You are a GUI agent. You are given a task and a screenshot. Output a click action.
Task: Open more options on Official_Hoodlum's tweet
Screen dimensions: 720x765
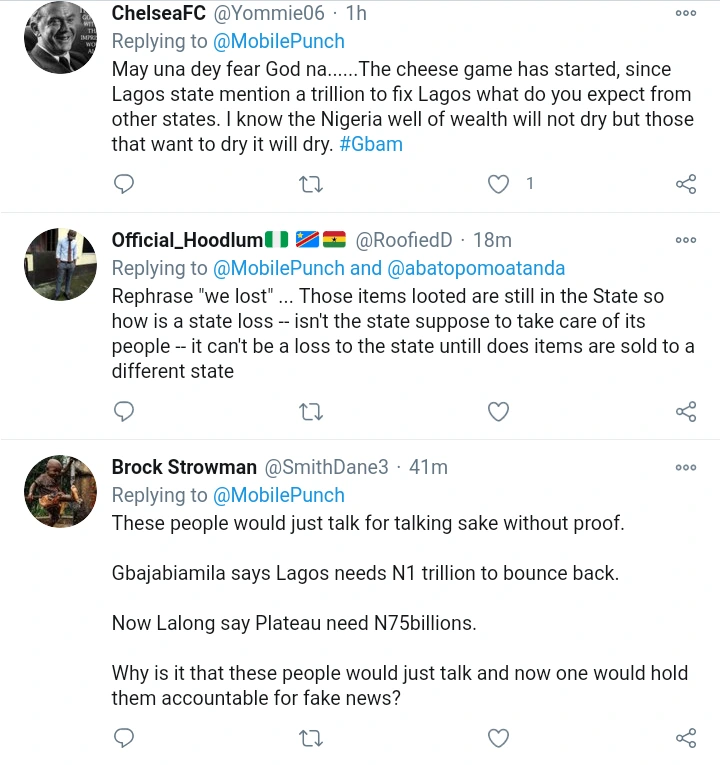(x=686, y=240)
